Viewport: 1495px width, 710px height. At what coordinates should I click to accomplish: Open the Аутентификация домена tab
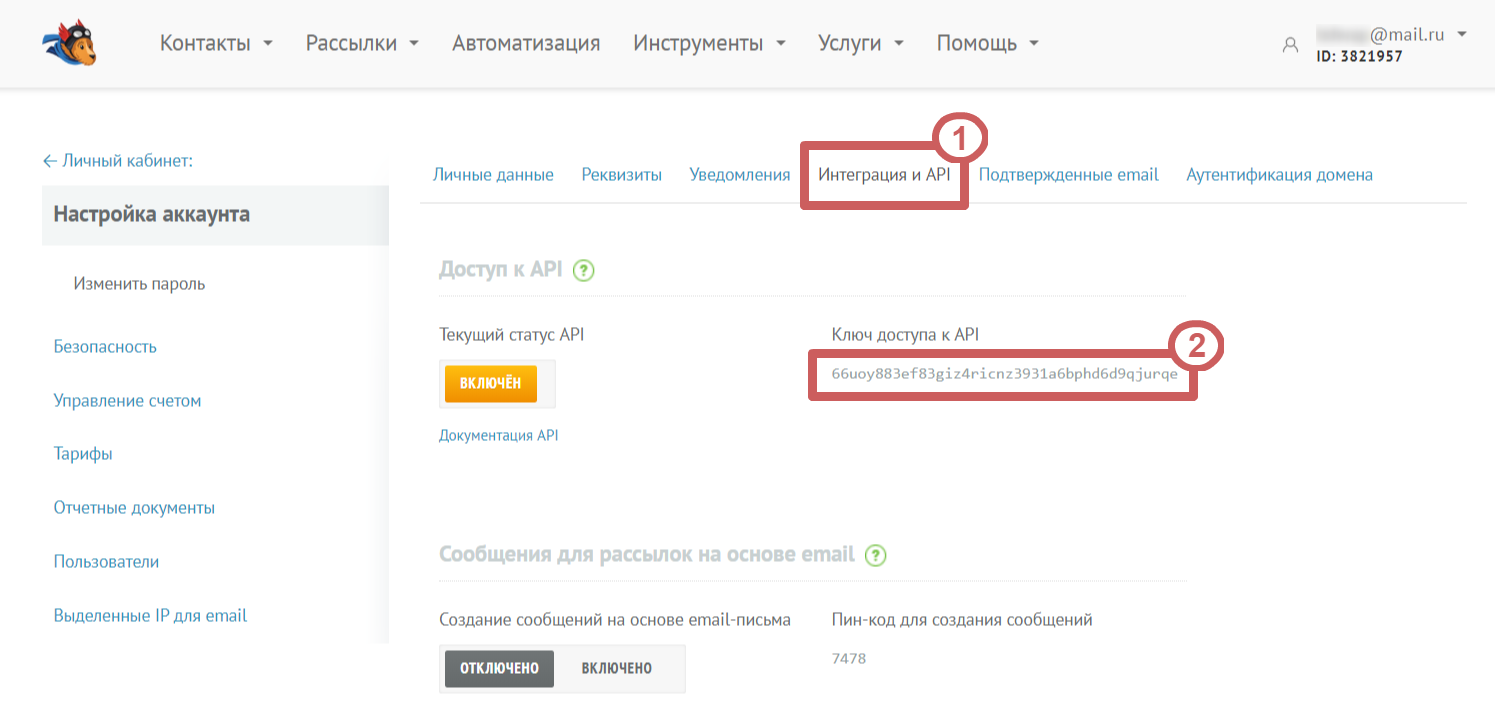pos(1279,175)
